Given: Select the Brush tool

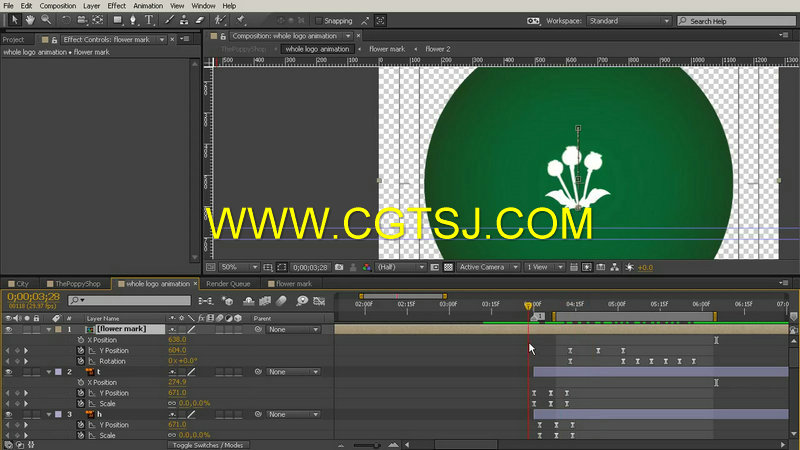Looking at the screenshot, I should coord(169,20).
